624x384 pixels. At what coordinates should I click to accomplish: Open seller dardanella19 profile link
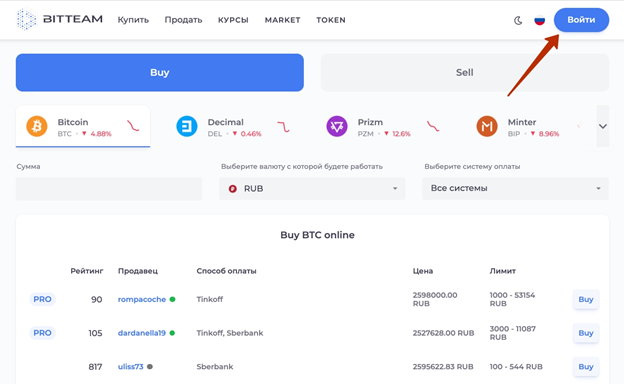[142, 333]
